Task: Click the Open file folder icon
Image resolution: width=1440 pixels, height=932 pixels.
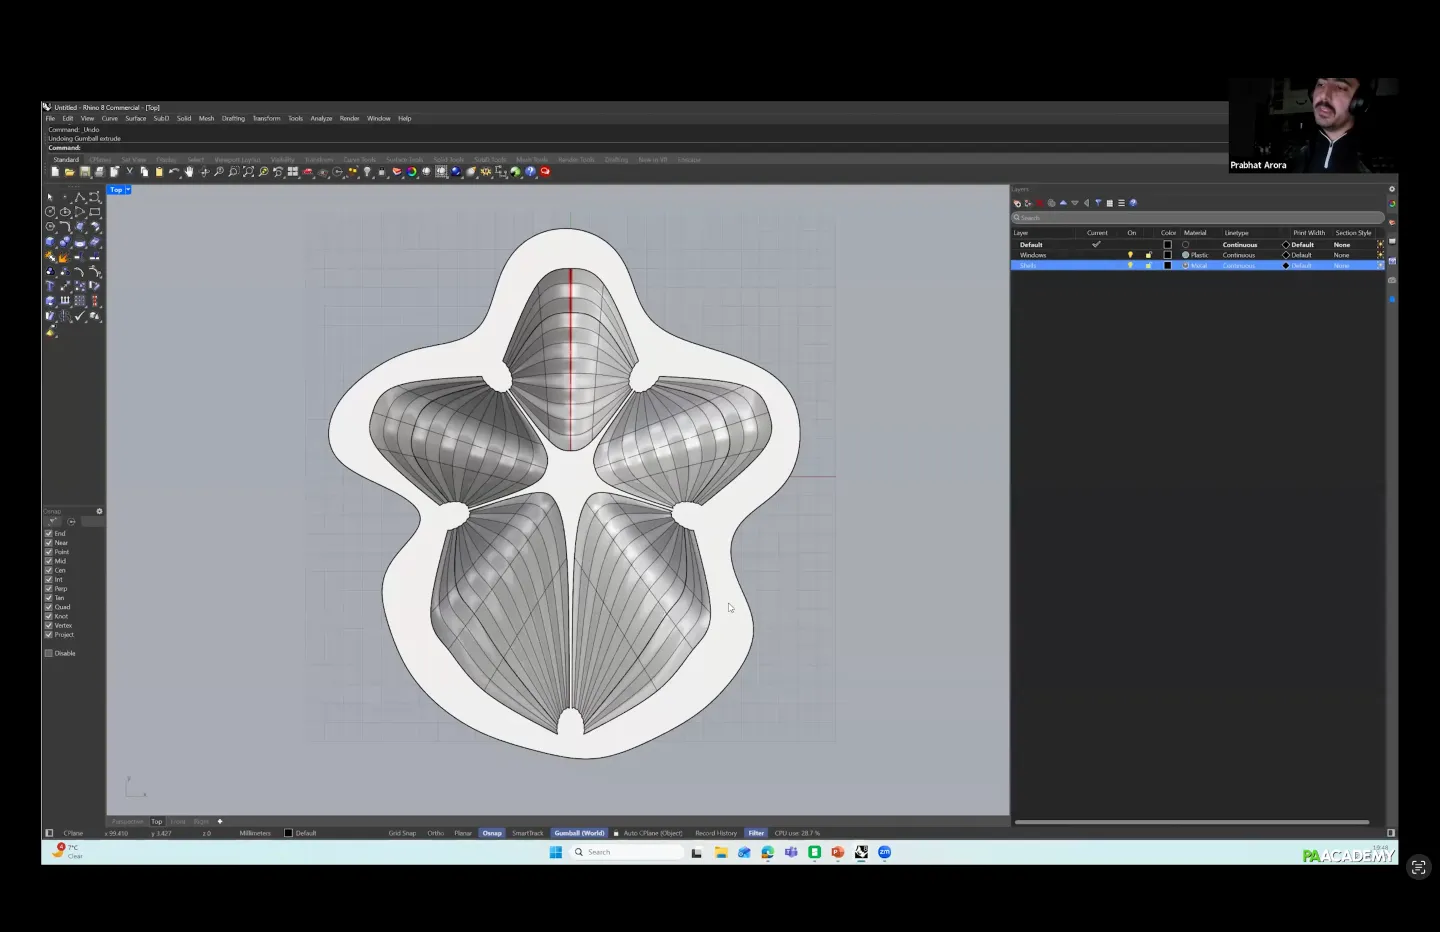Action: pyautogui.click(x=70, y=172)
